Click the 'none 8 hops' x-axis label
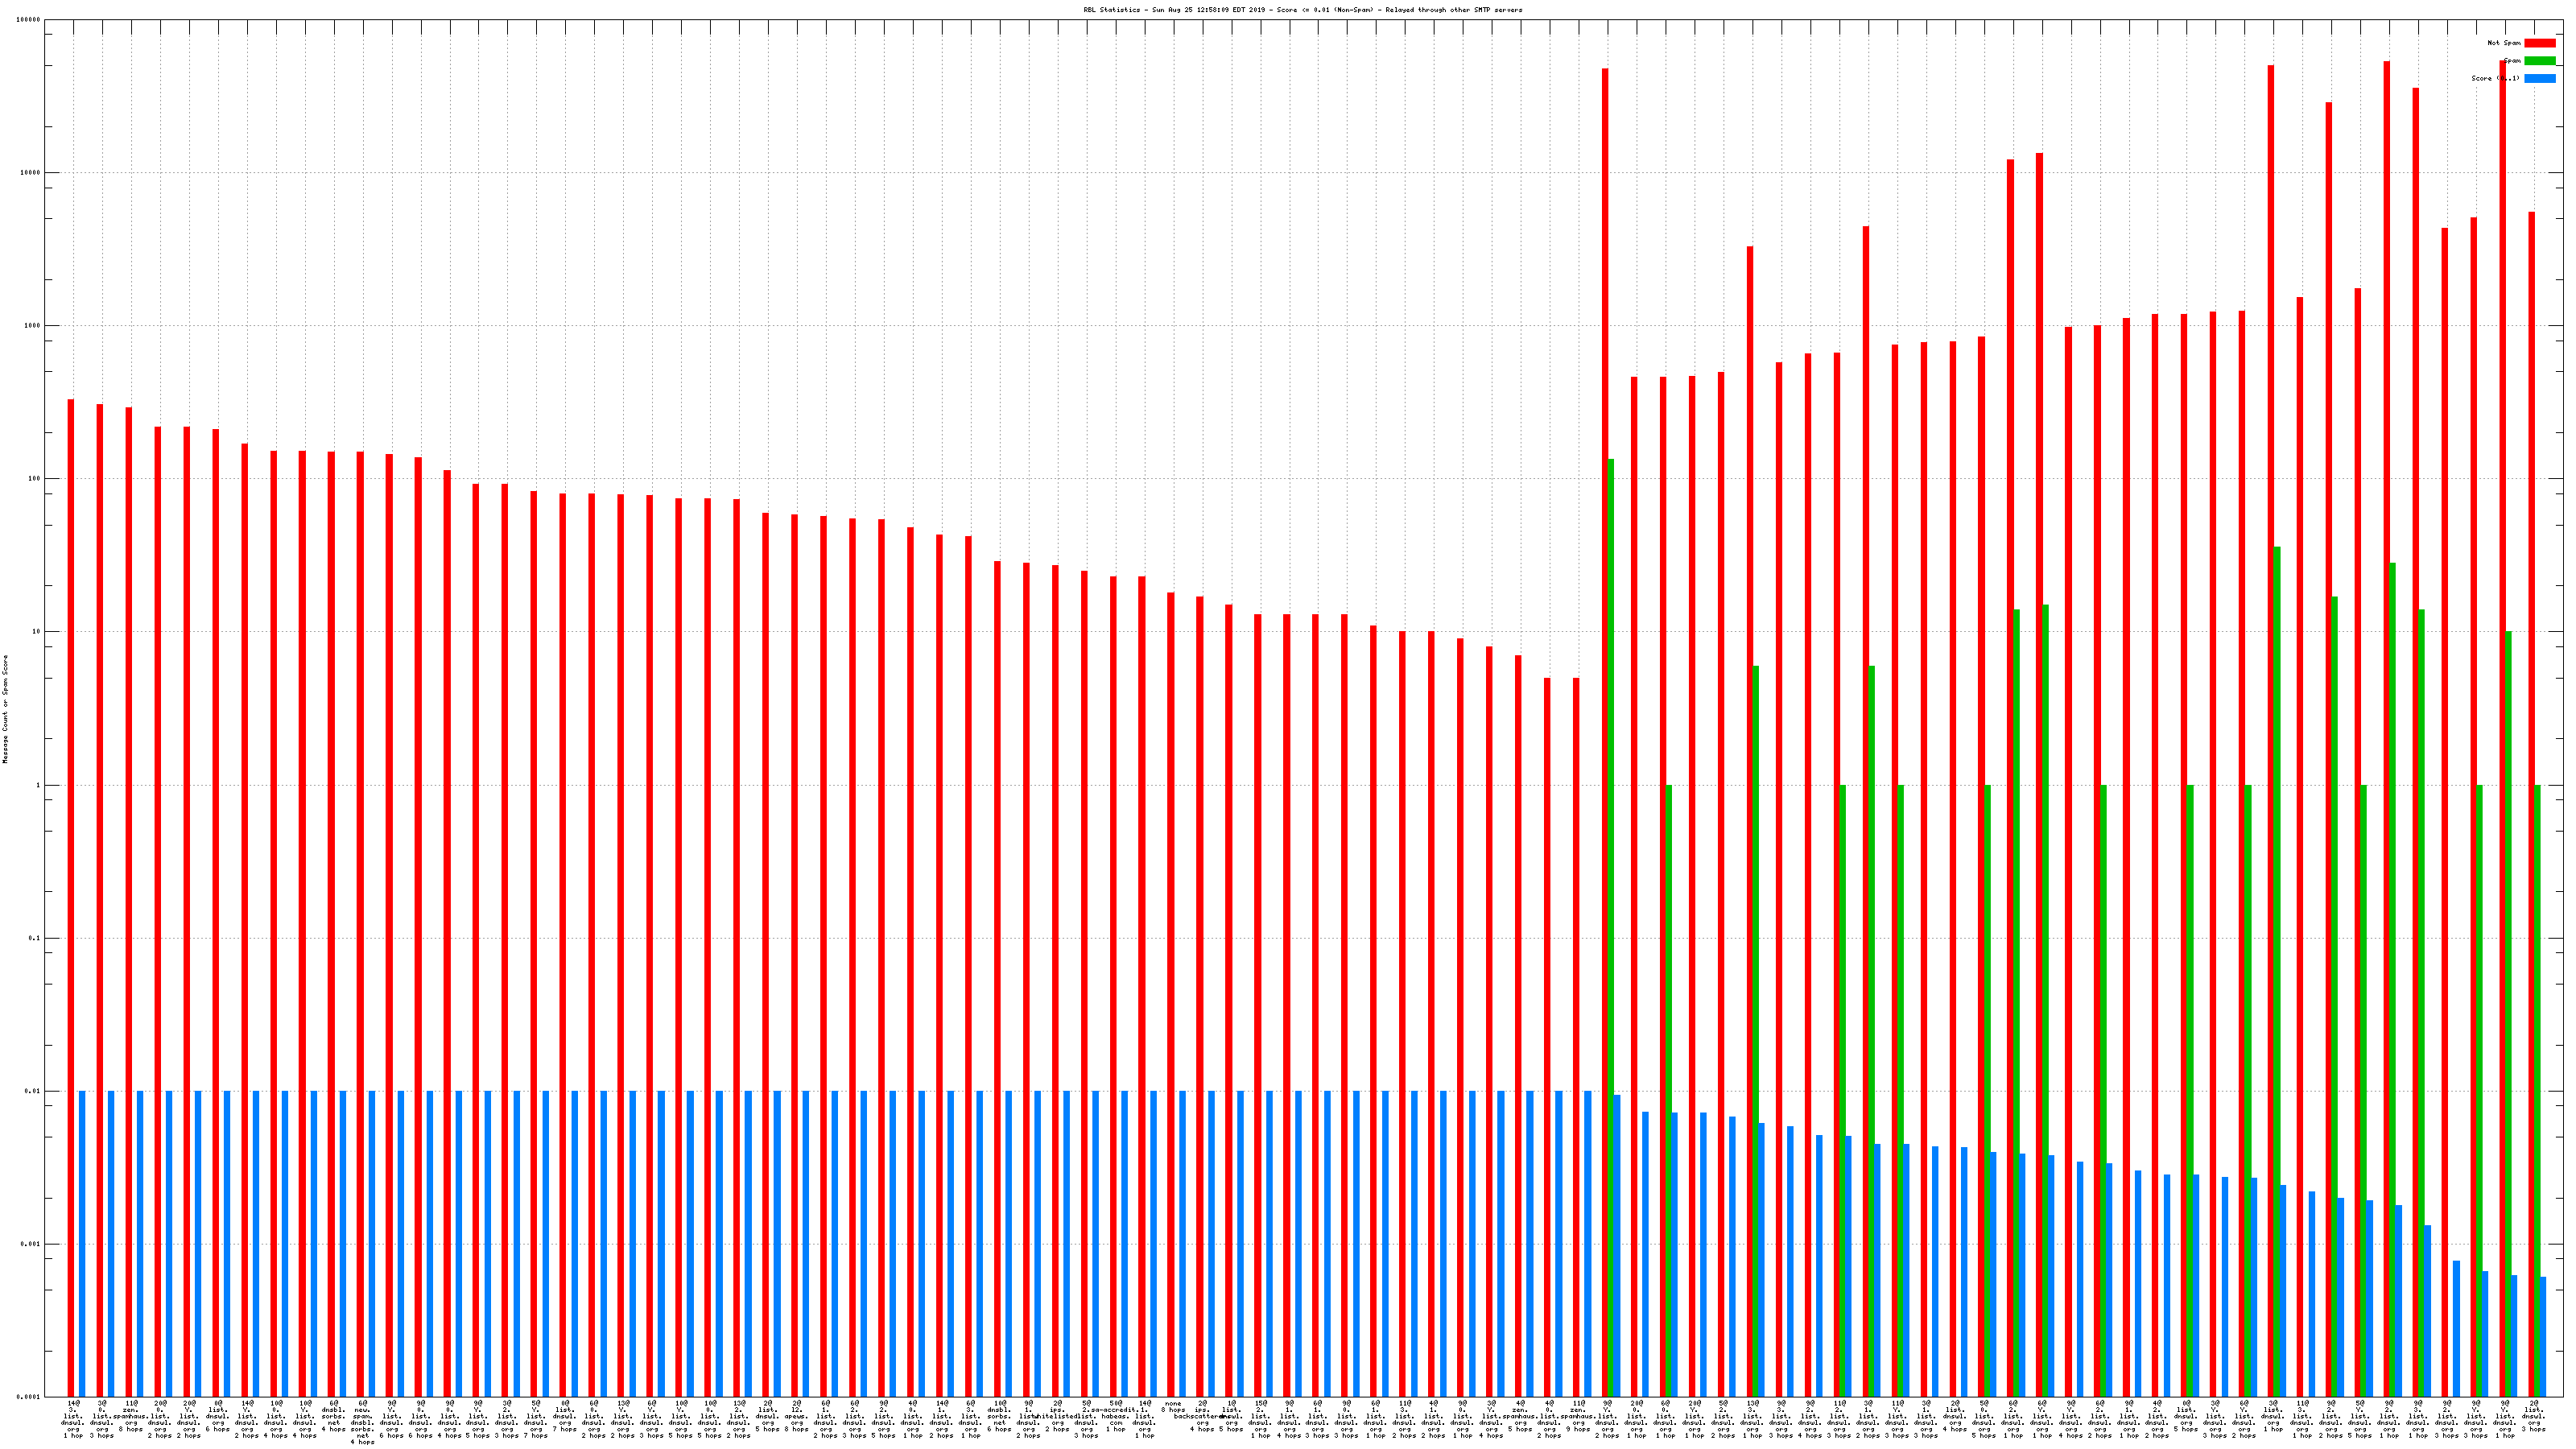This screenshot has height=1449, width=2576. click(1173, 1407)
